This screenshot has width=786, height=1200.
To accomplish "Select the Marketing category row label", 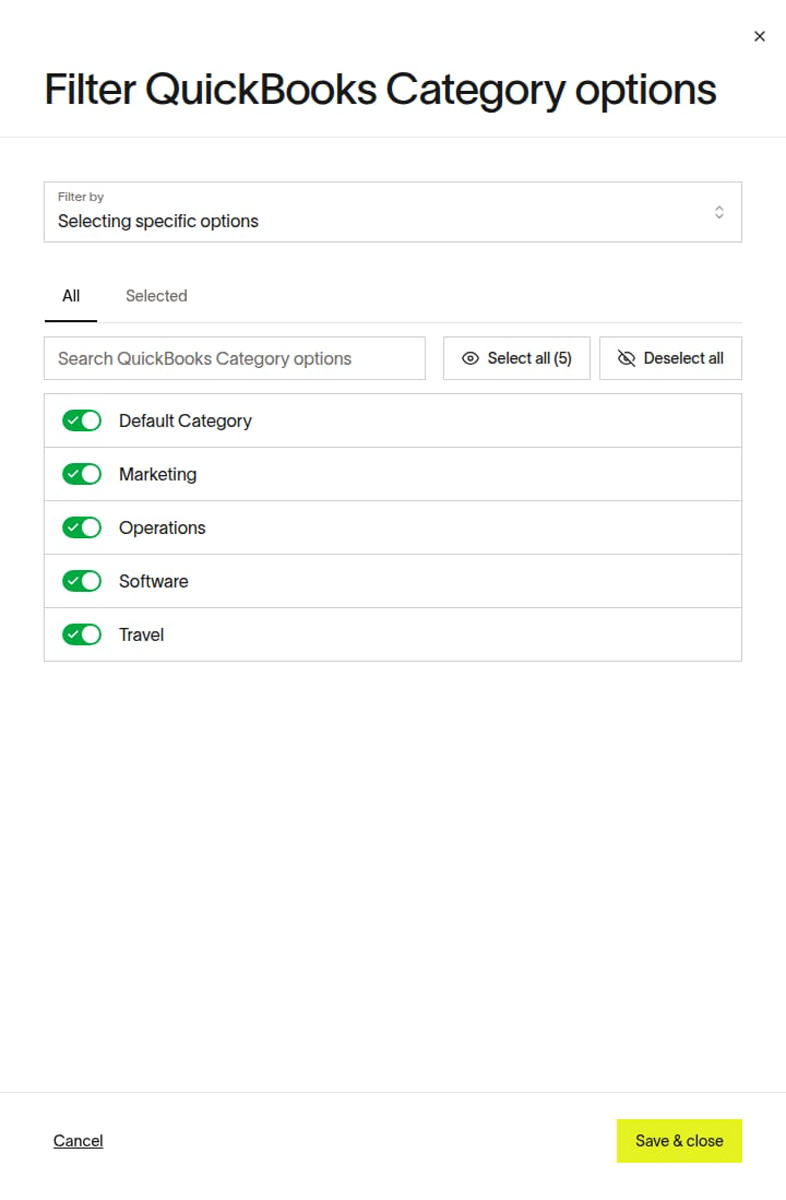I will [158, 474].
